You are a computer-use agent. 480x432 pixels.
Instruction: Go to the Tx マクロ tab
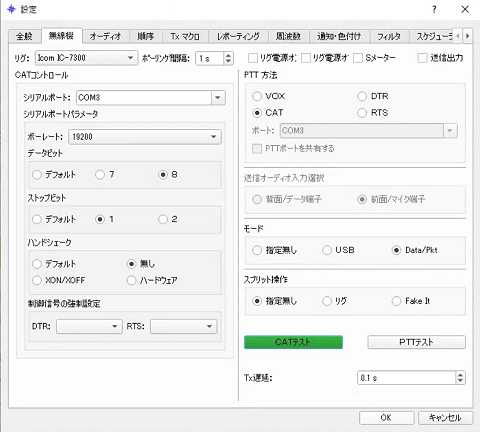pyautogui.click(x=185, y=36)
